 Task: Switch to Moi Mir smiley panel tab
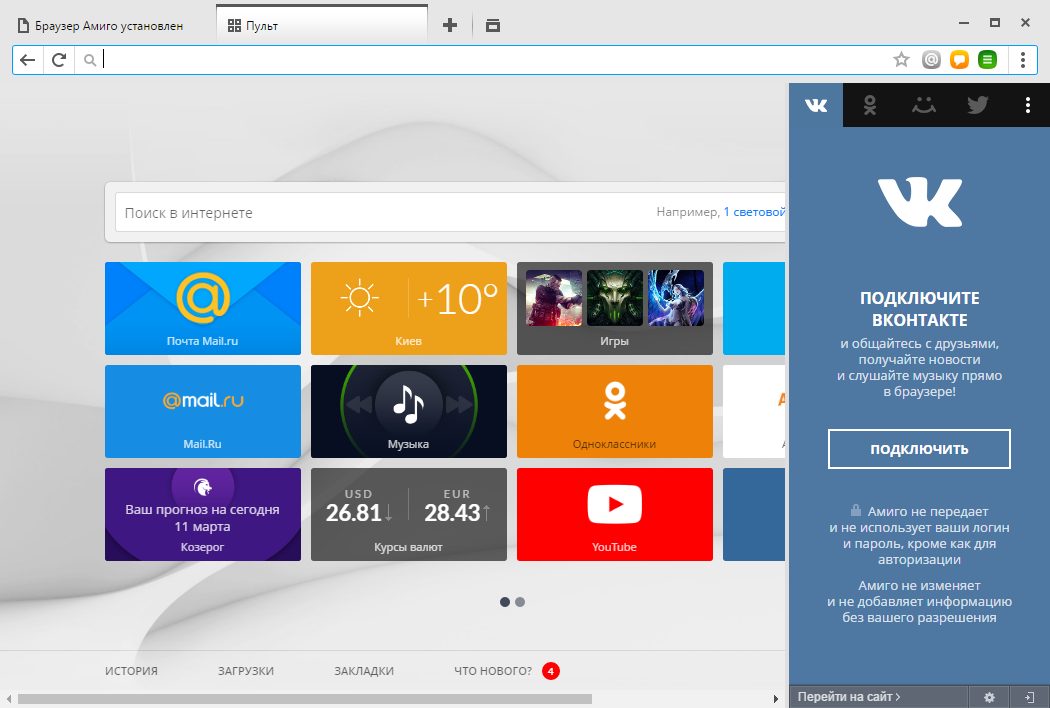923,105
